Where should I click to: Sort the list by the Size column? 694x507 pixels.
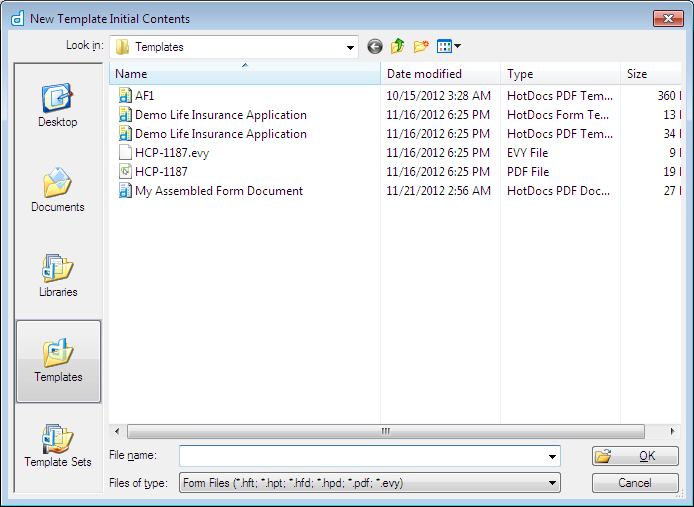click(651, 74)
